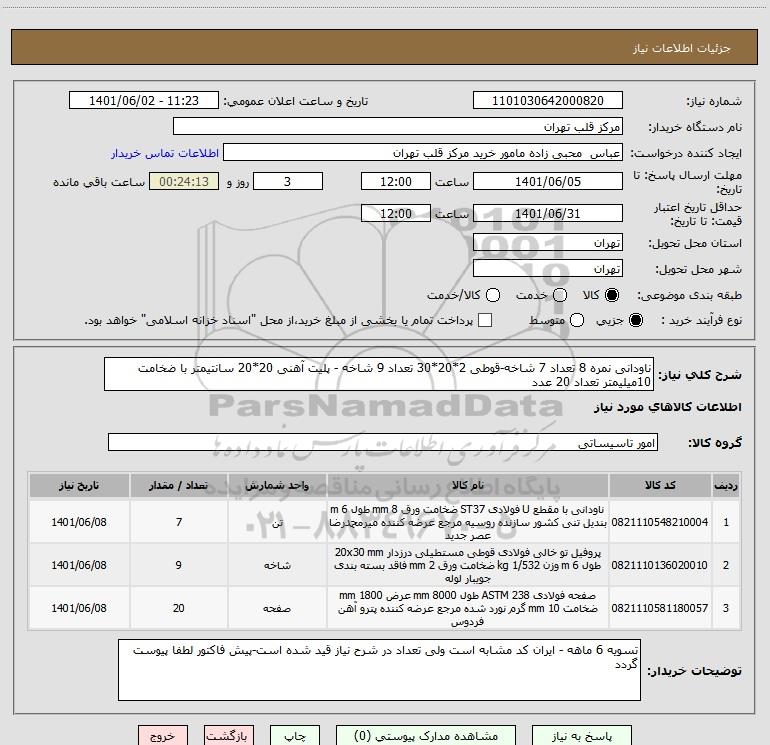Click the جزئیات اطلاعات نیاز header title
This screenshot has height=745, width=770.
681,48
